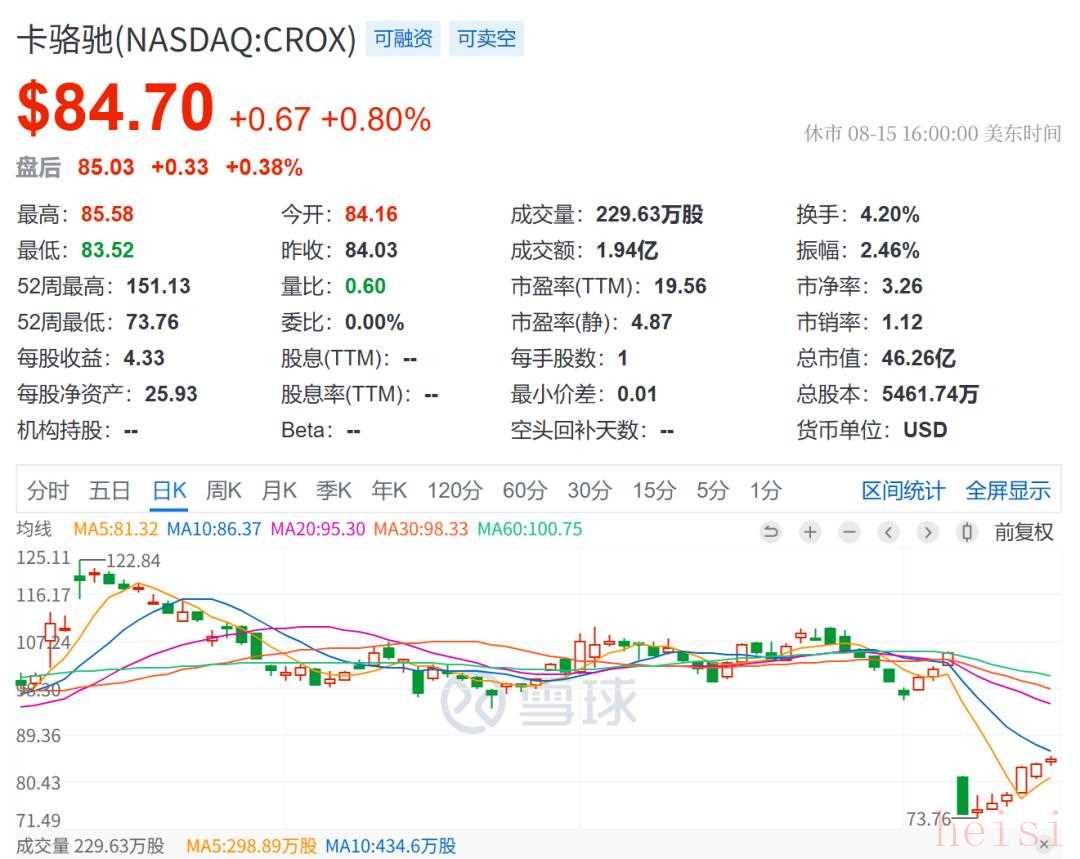Switch to 月K monthly chart
Screen dimensions: 1080x859
[279, 491]
